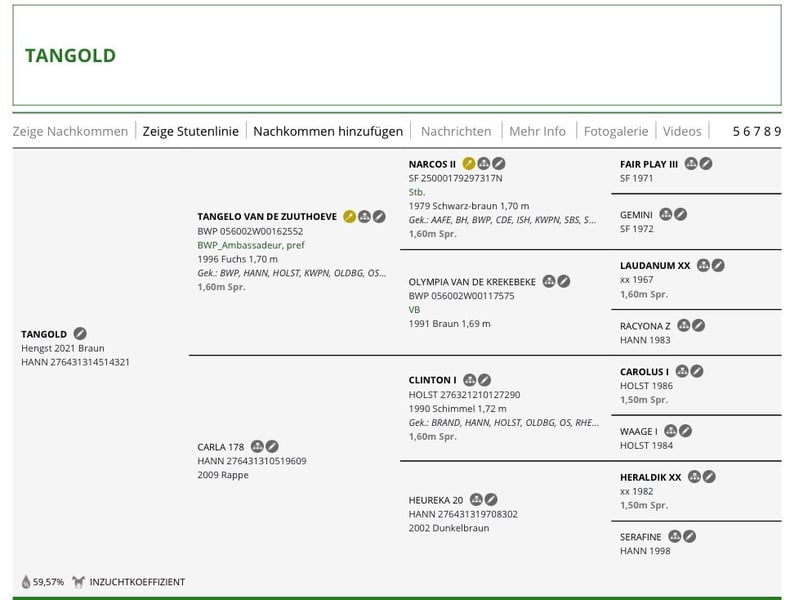Screen dimensions: 790x600
Task: Click the gold icon beside NARCOS II
Action: (x=469, y=163)
